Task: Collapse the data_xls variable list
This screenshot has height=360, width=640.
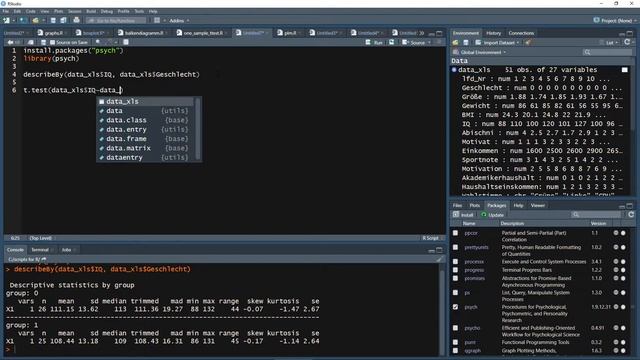Action: tap(454, 70)
